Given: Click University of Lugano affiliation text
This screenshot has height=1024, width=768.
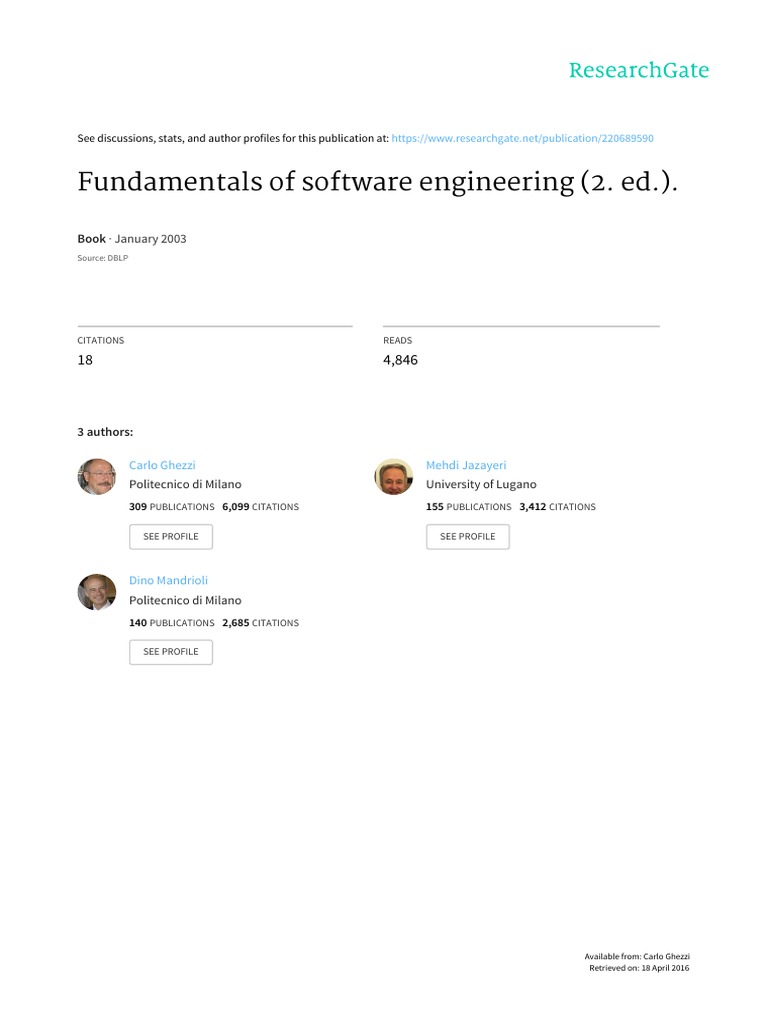Looking at the screenshot, I should click(481, 485).
